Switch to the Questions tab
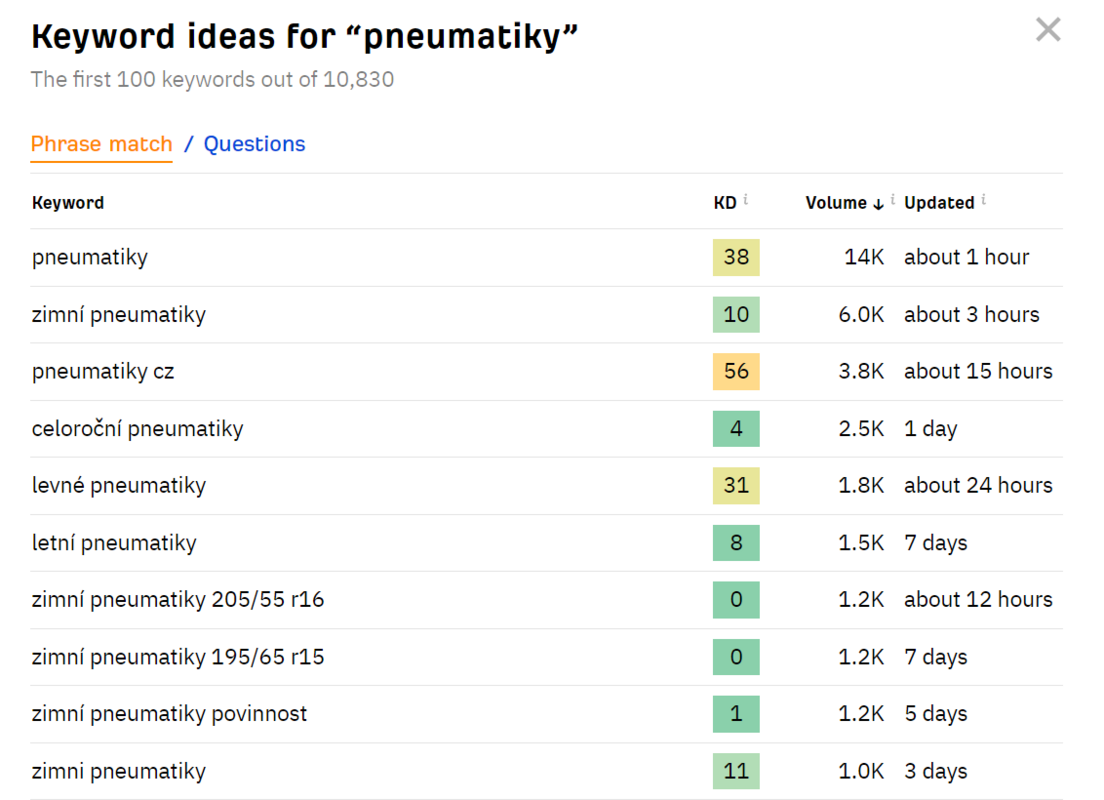The image size is (1104, 800). 254,144
